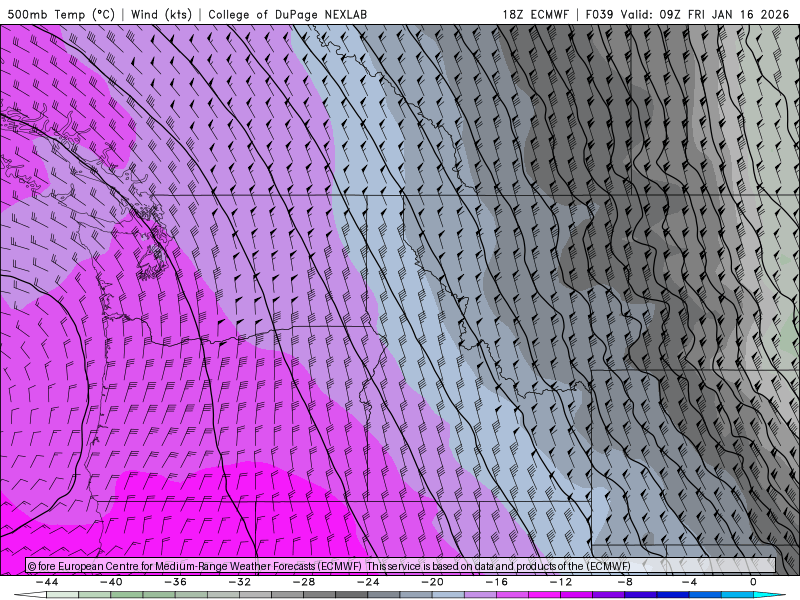Click the white arrow at colorbar's left end
800x600 pixels.
coord(30,595)
